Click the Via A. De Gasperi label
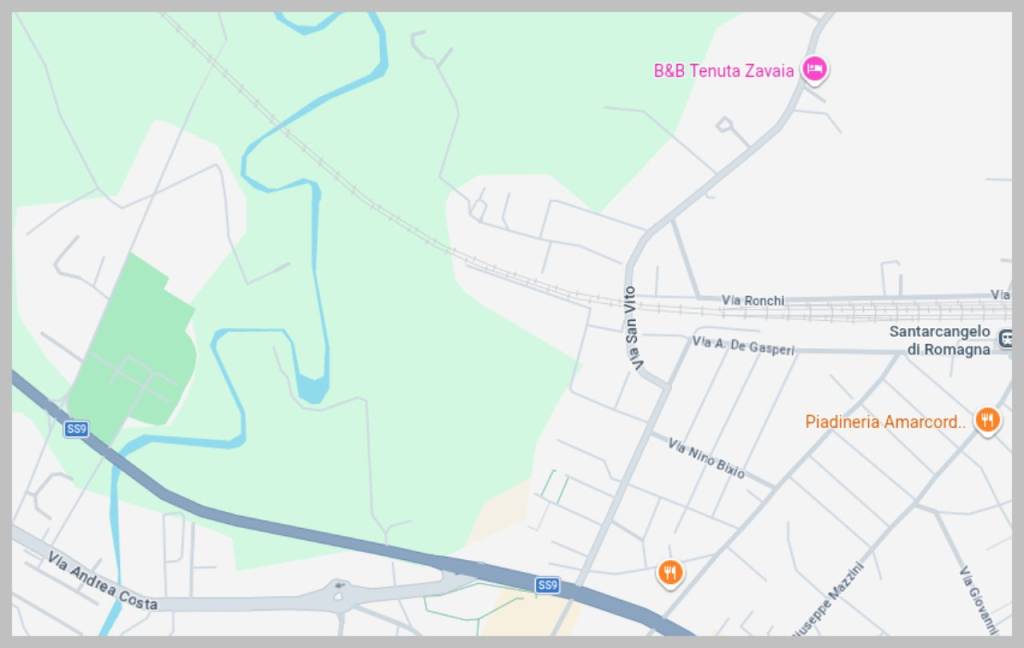1024x648 pixels. pos(743,346)
